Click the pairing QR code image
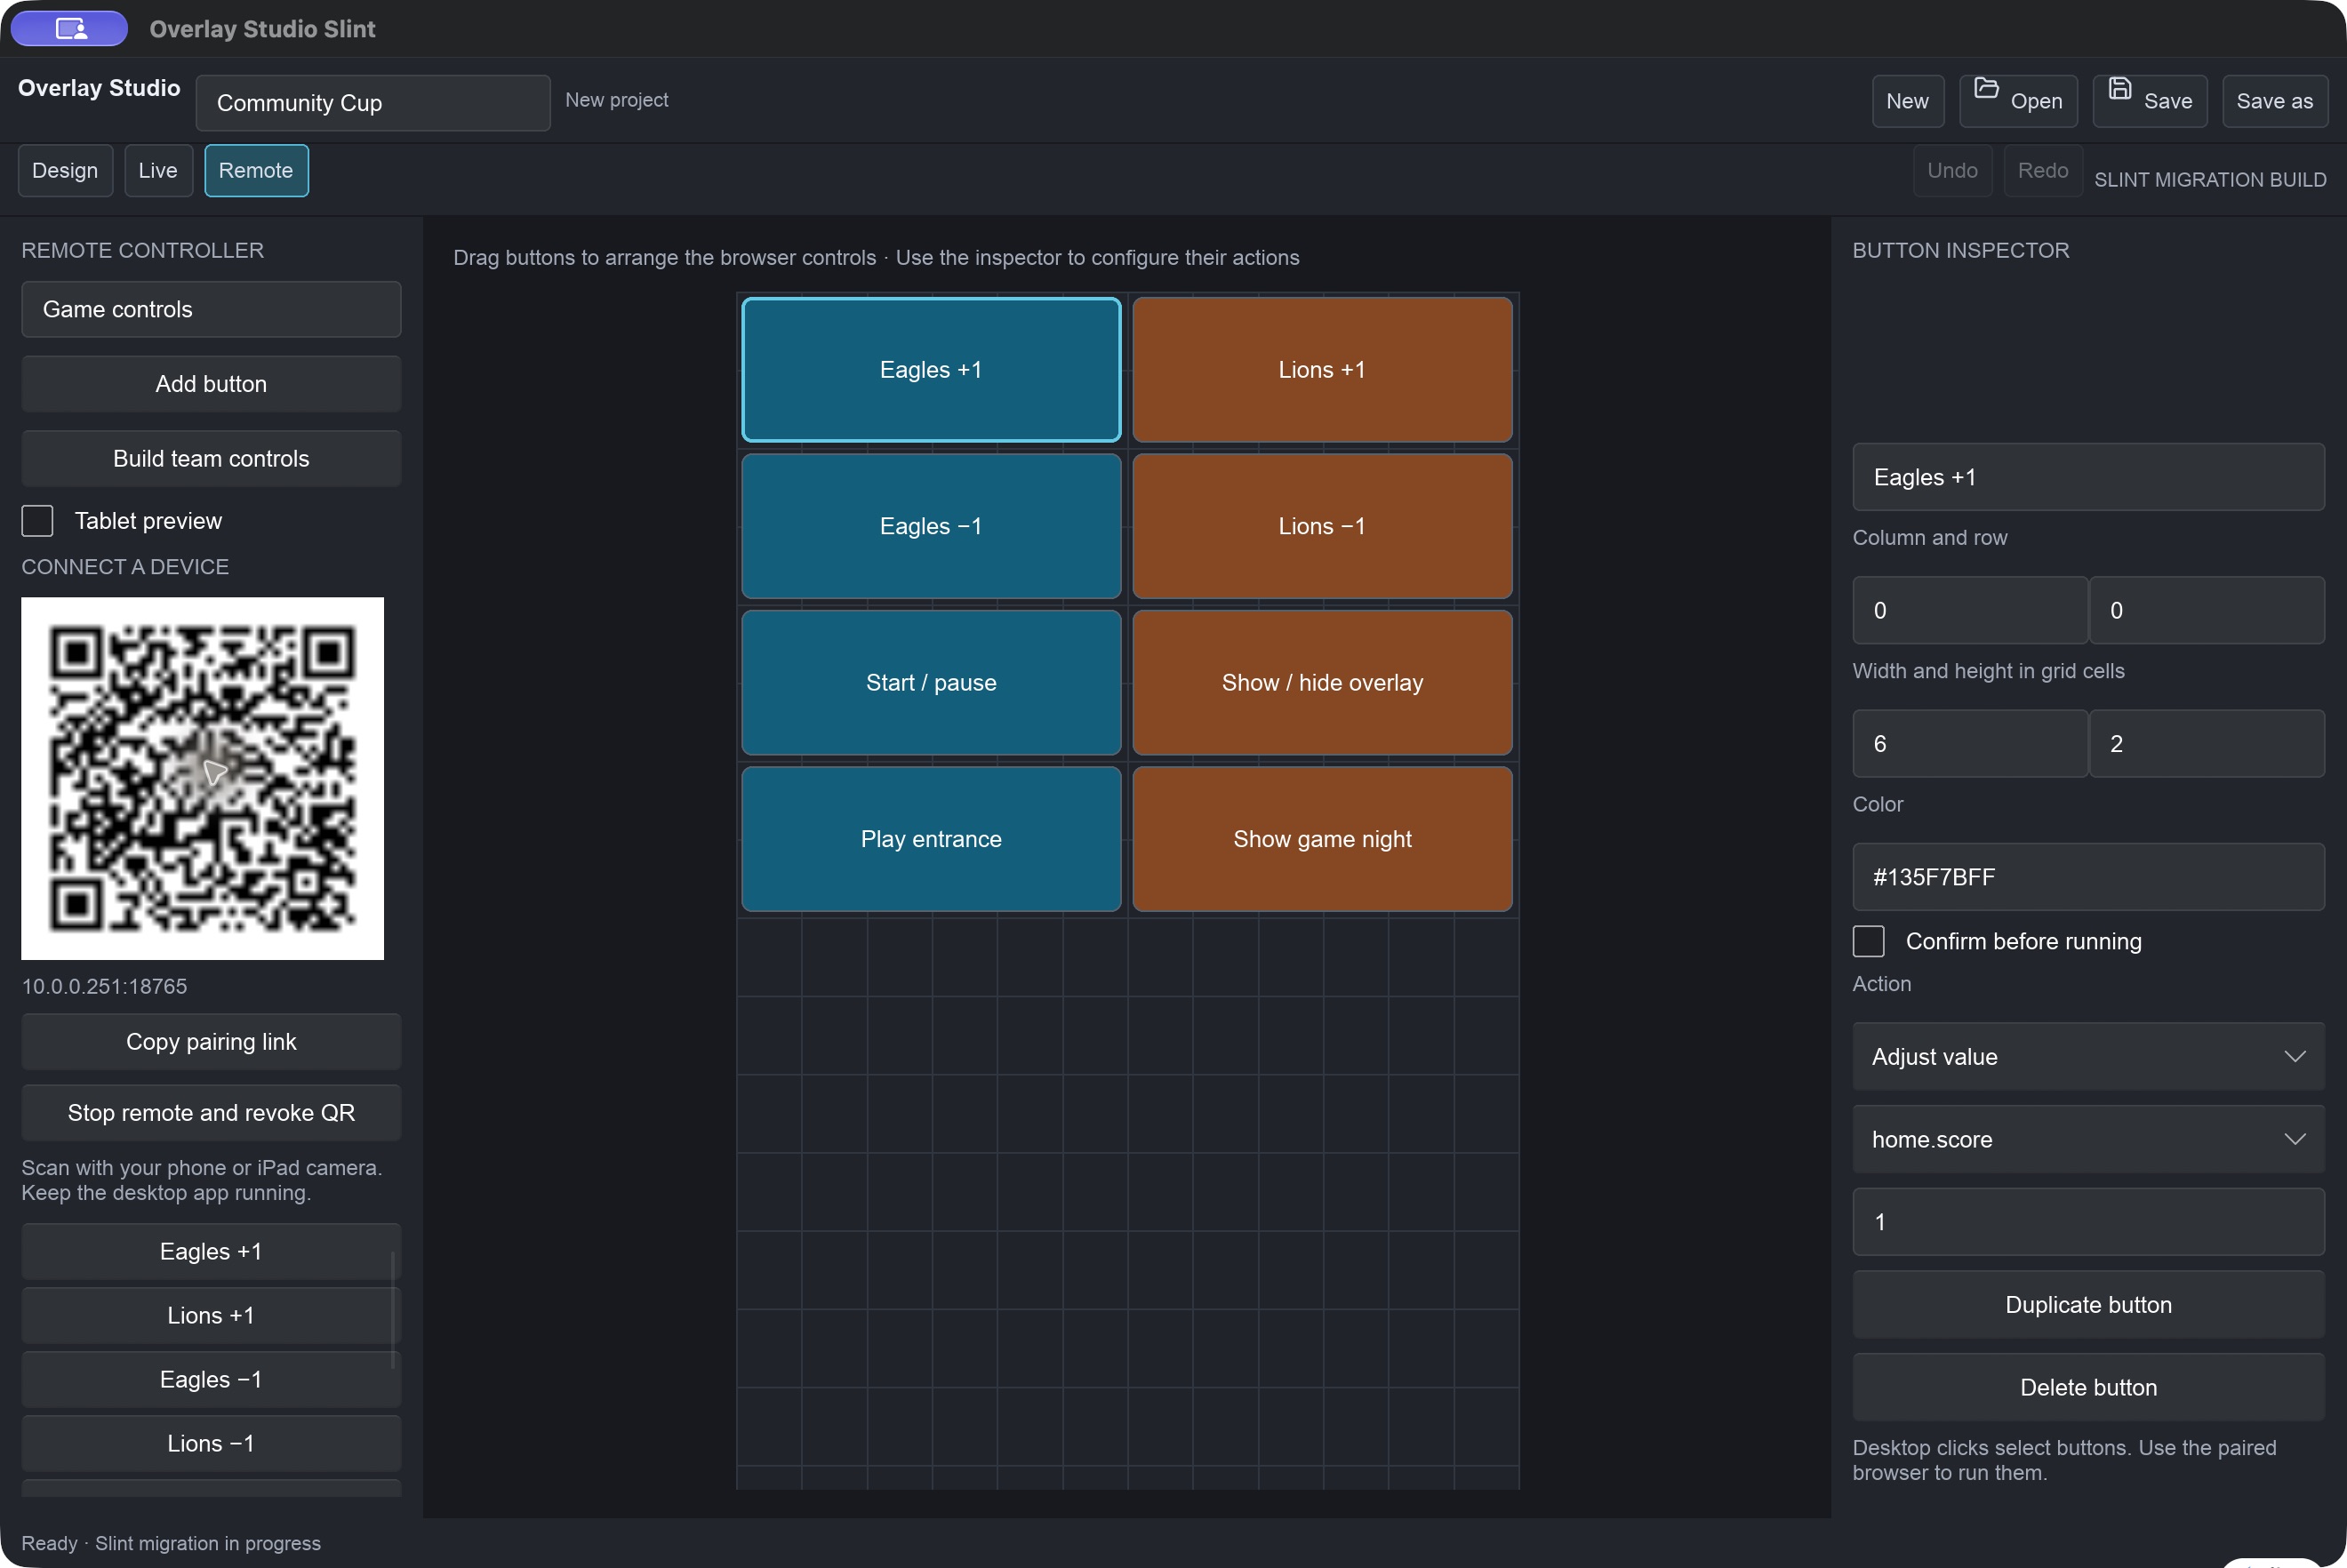Image resolution: width=2347 pixels, height=1568 pixels. tap(202, 778)
